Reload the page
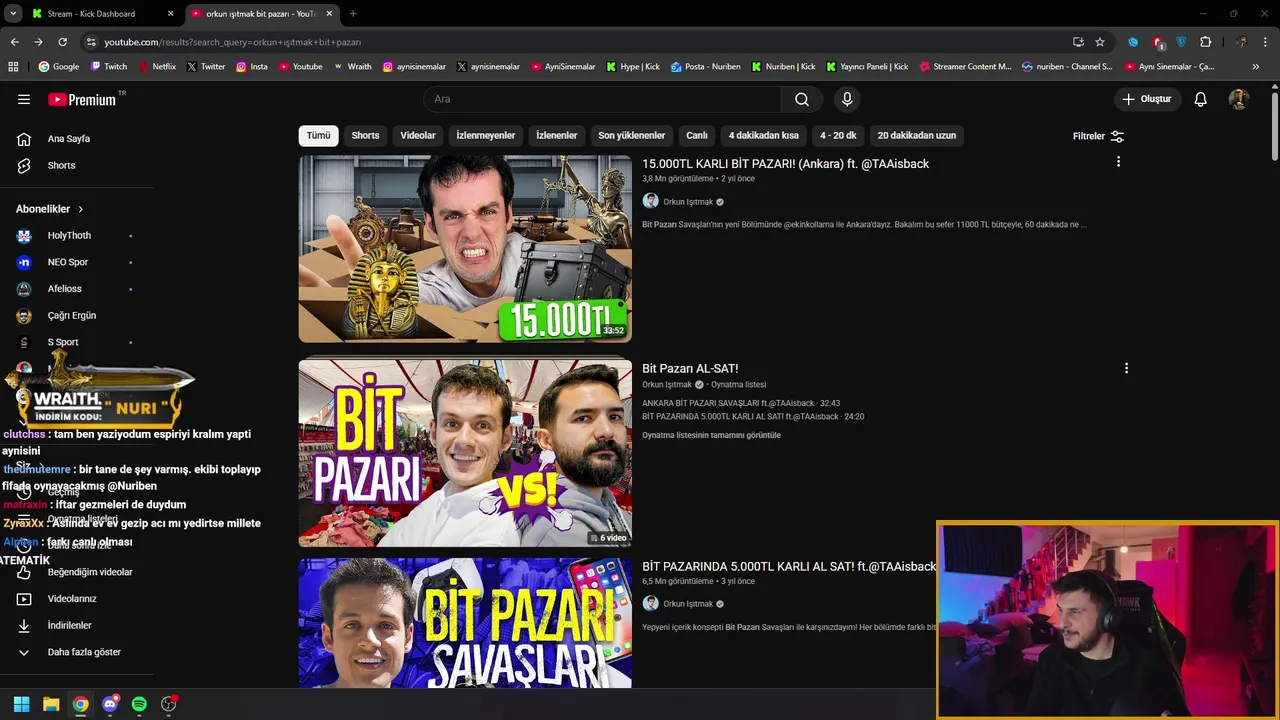This screenshot has width=1280, height=720. pyautogui.click(x=62, y=42)
